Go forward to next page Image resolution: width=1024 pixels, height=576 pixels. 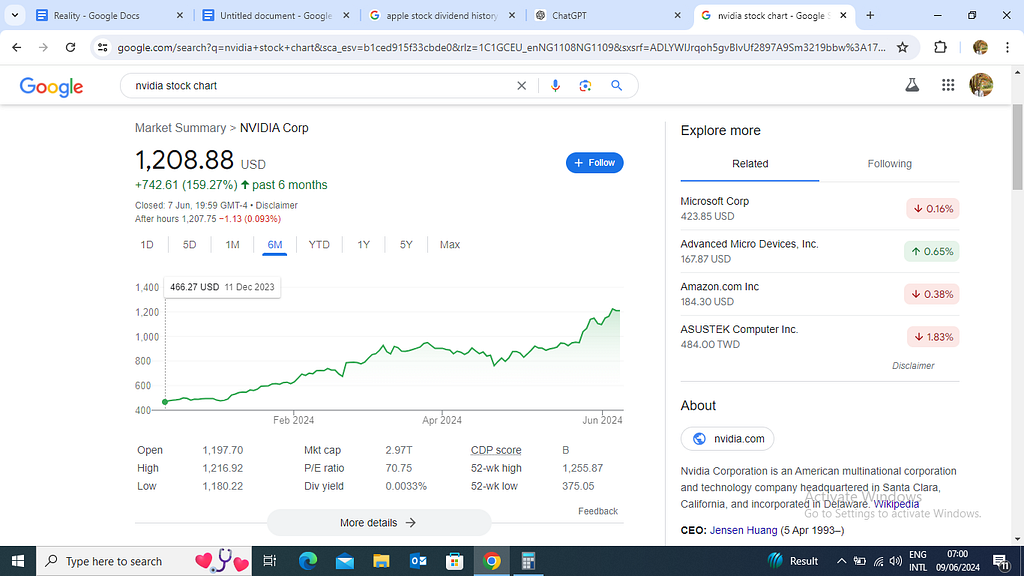click(43, 47)
